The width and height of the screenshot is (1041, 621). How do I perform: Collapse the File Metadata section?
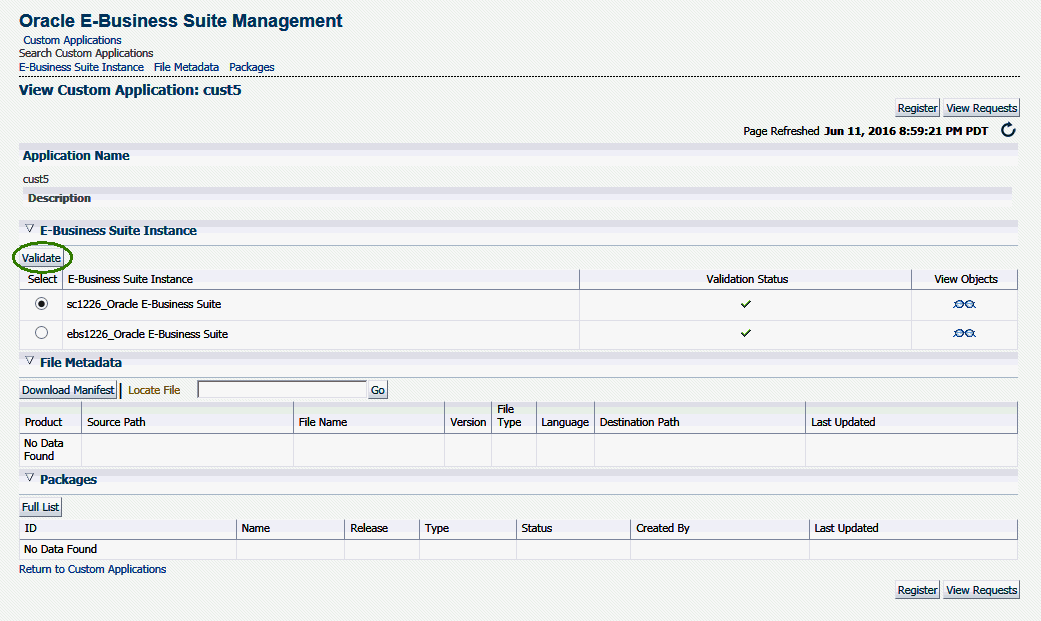(x=29, y=361)
